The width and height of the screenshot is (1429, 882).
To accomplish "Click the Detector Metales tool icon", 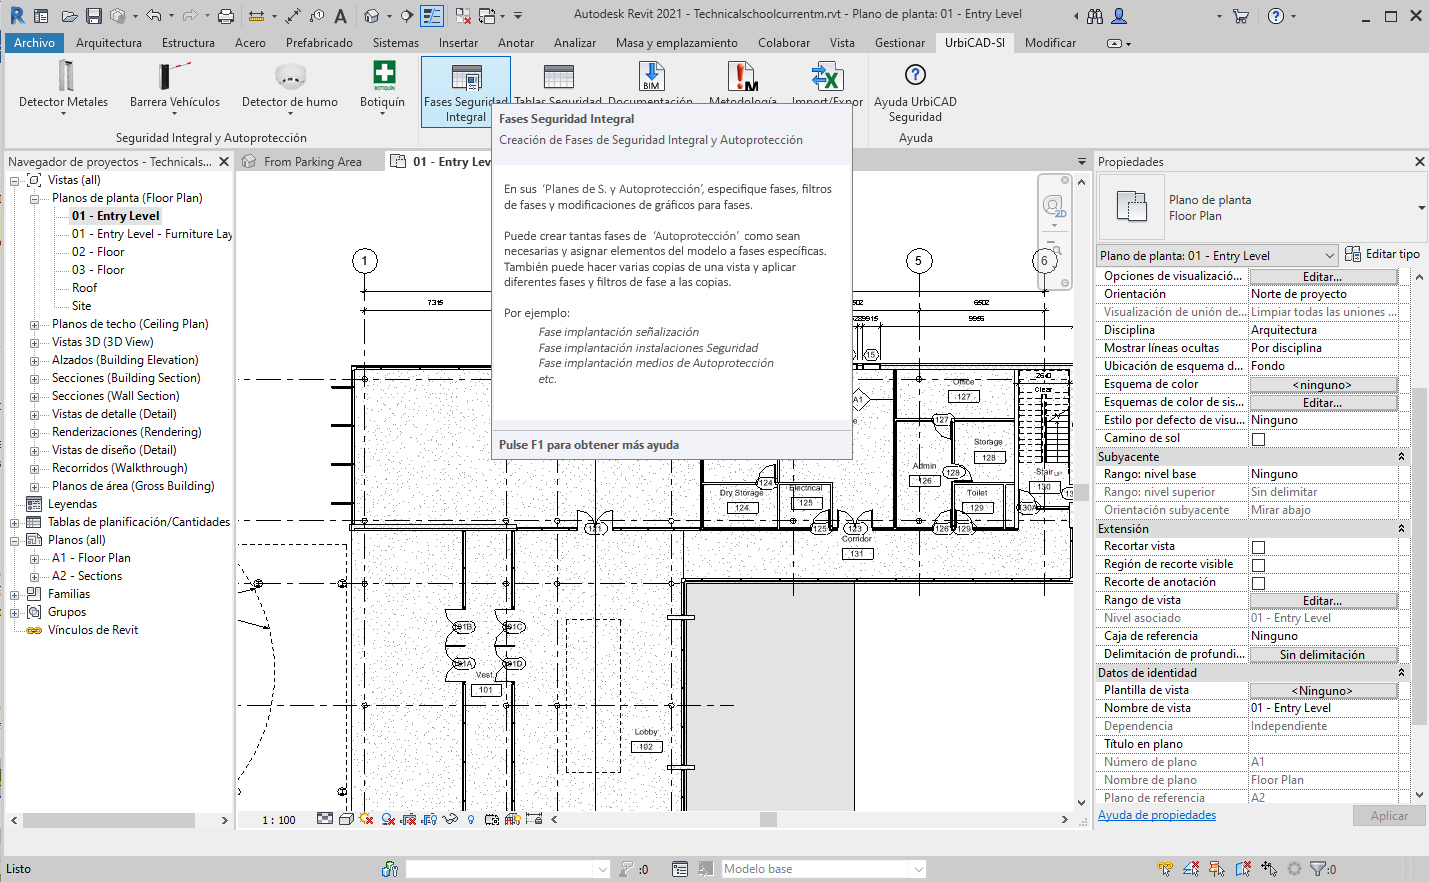I will tap(65, 77).
